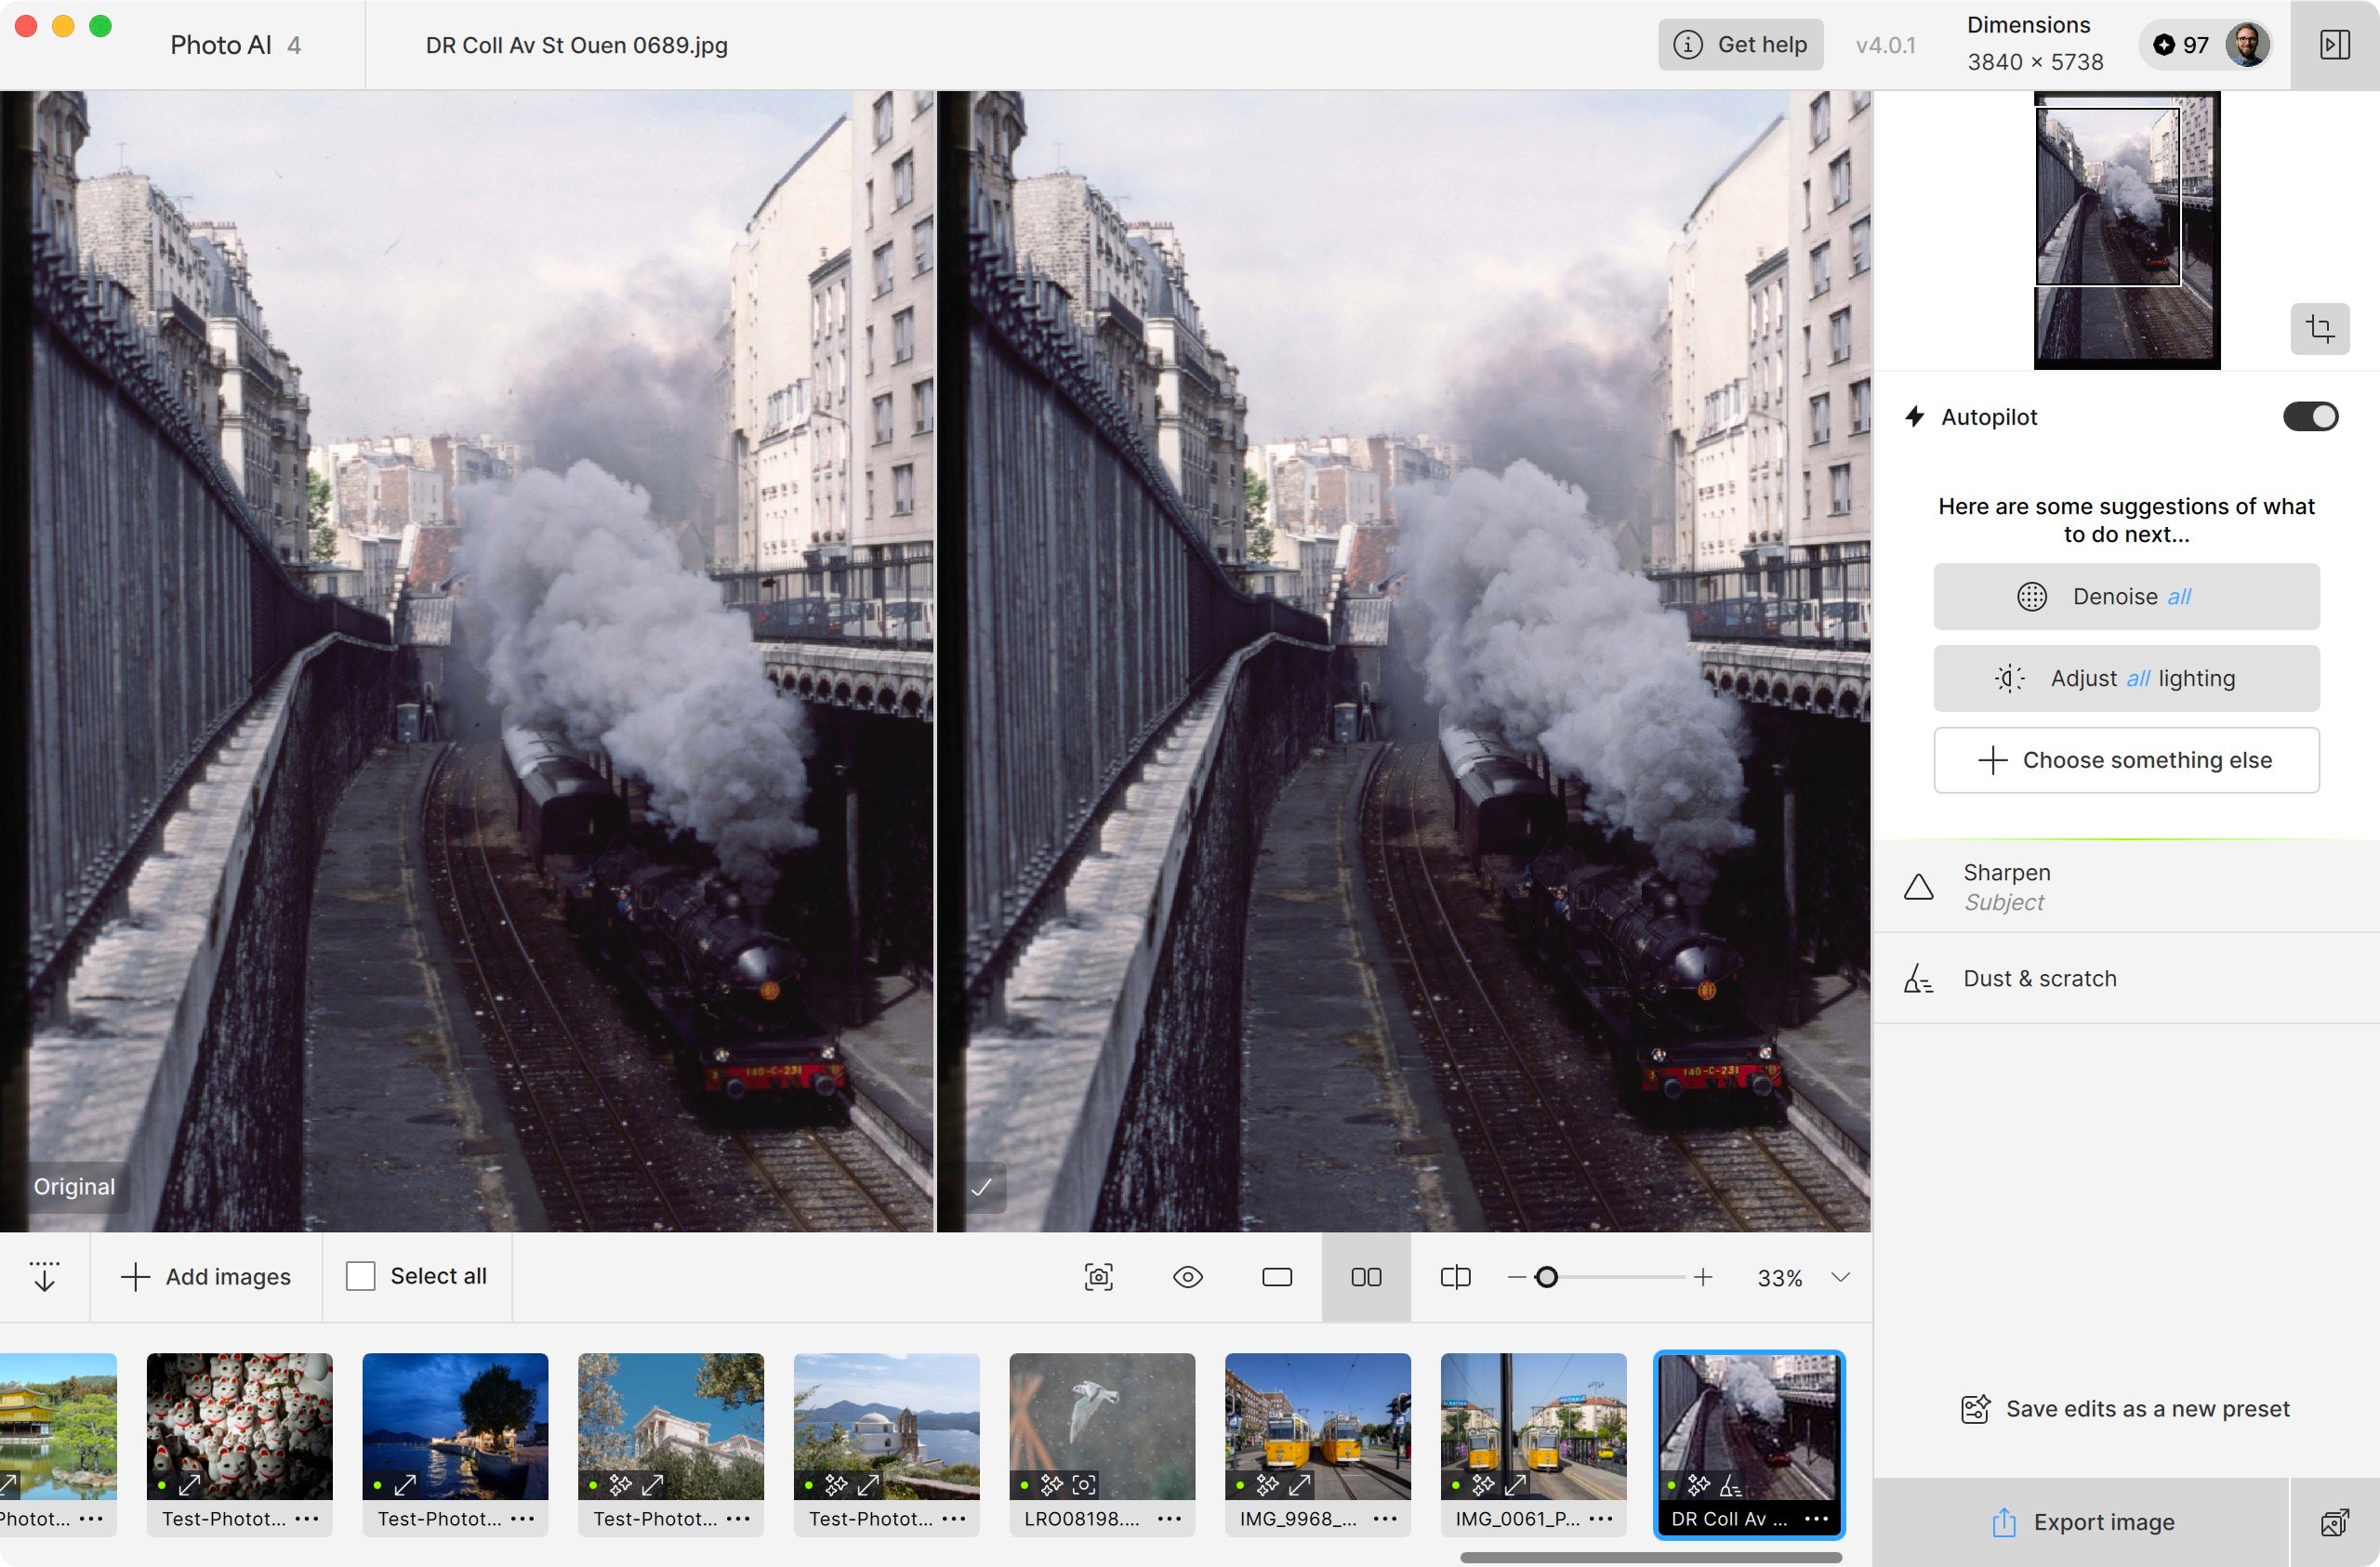Screen dimensions: 2380x1567
Task: Click Save edits as a new preset
Action: click(x=2126, y=1409)
